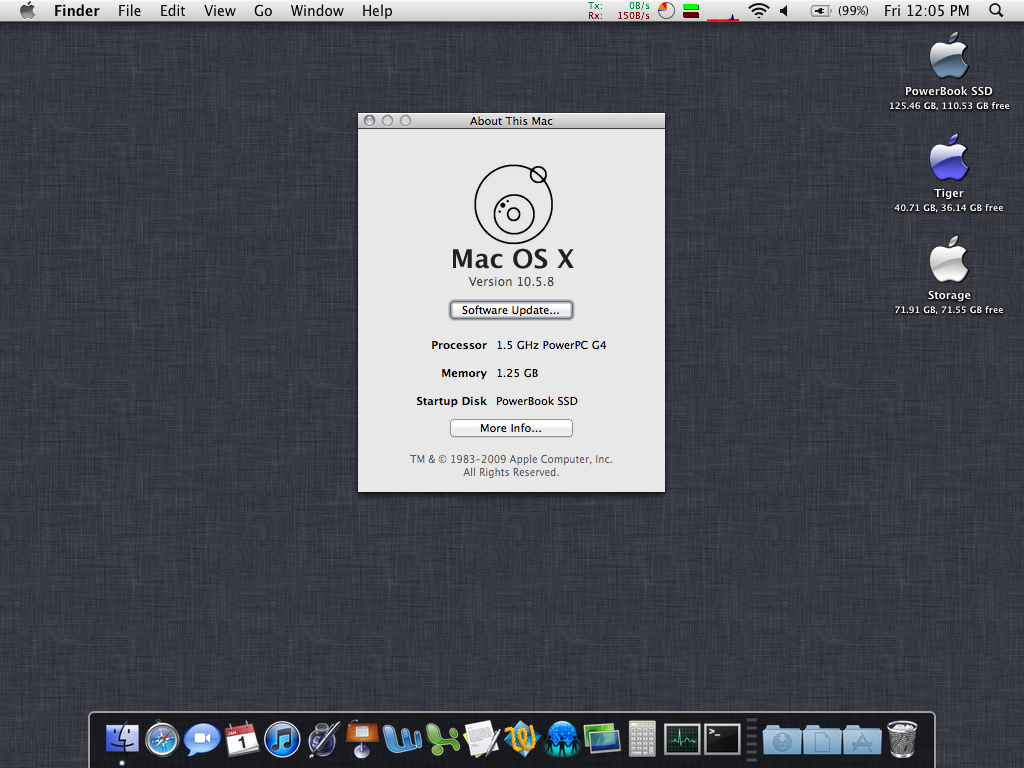This screenshot has width=1024, height=768.
Task: Open Pages ink pen icon in Dock
Action: [x=323, y=739]
